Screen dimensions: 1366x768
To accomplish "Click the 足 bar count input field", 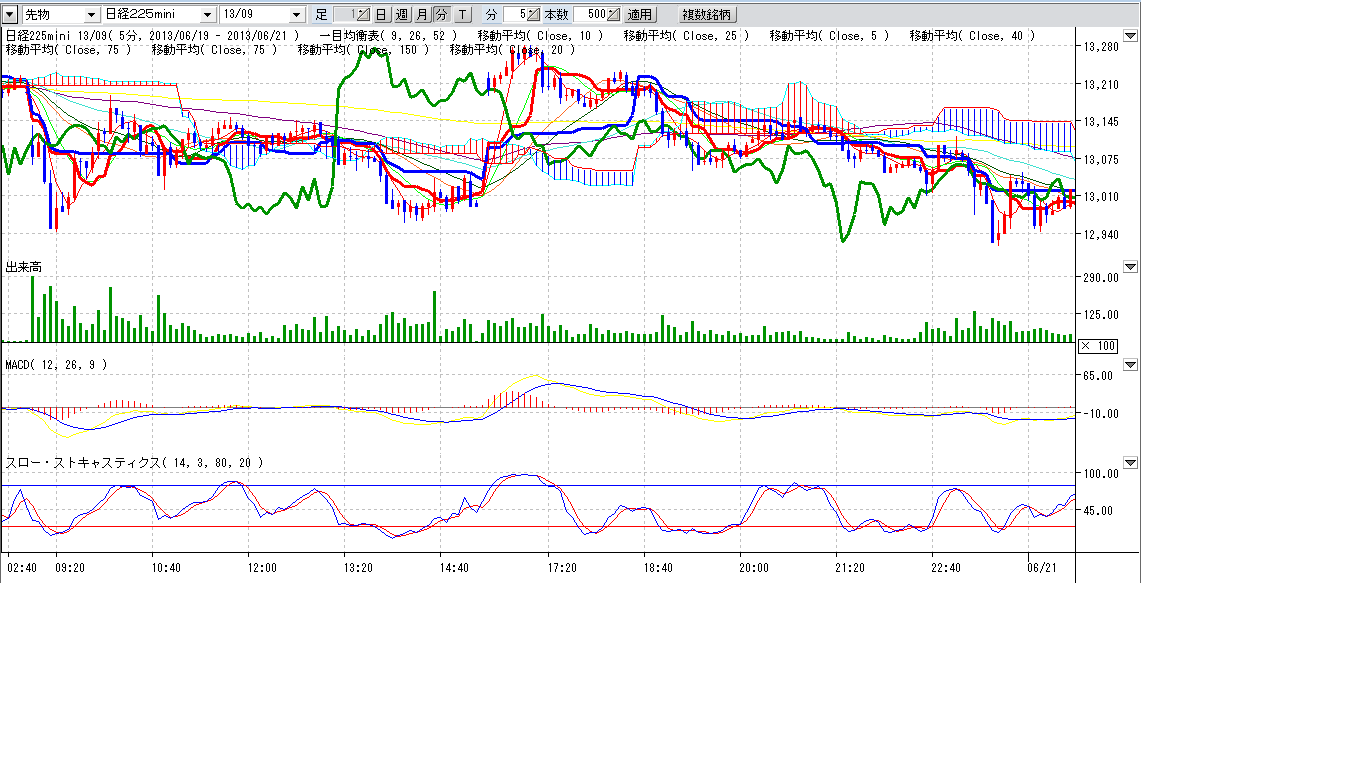I will tap(343, 15).
